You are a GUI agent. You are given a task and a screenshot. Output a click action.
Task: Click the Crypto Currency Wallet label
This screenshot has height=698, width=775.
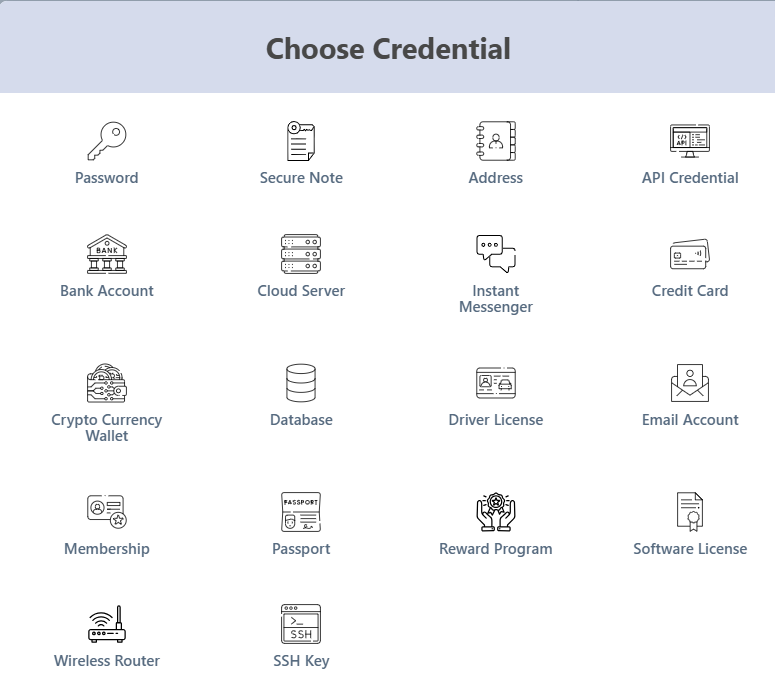pos(107,428)
